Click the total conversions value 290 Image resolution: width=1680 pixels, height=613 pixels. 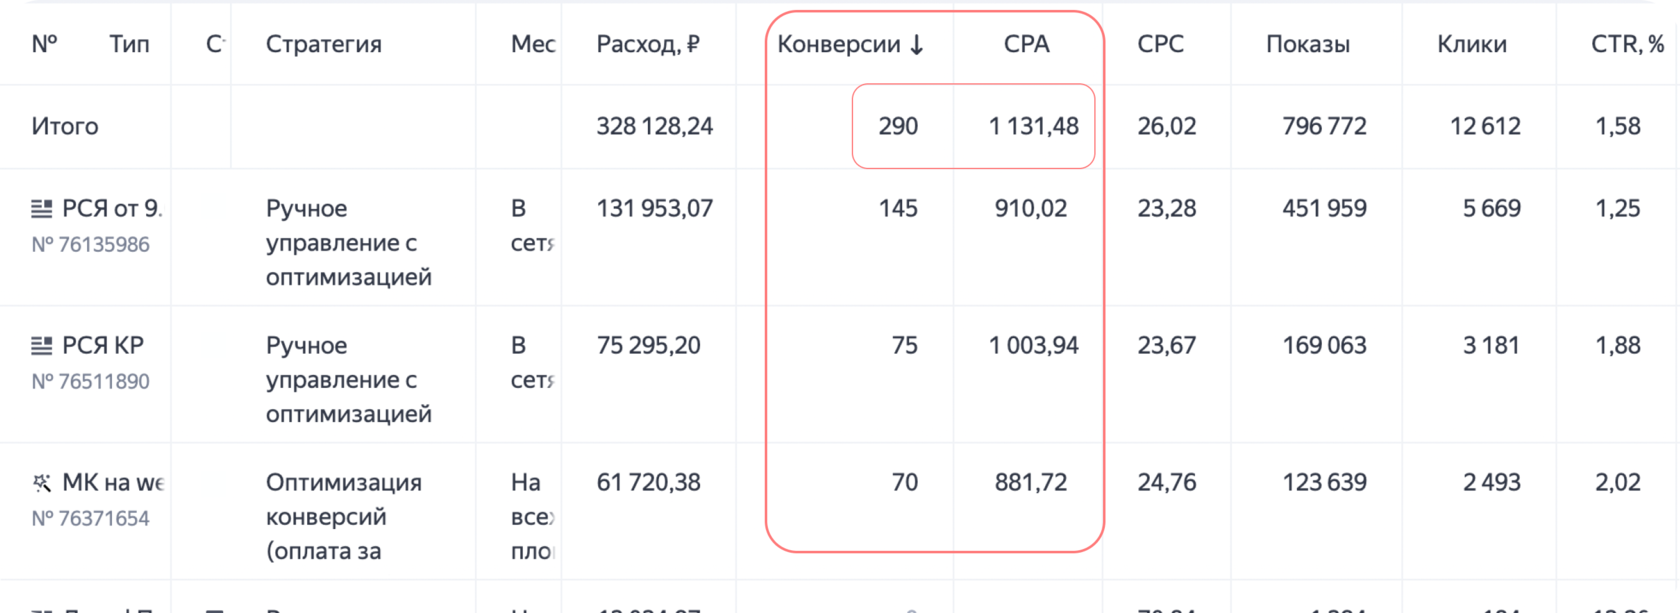coord(897,127)
